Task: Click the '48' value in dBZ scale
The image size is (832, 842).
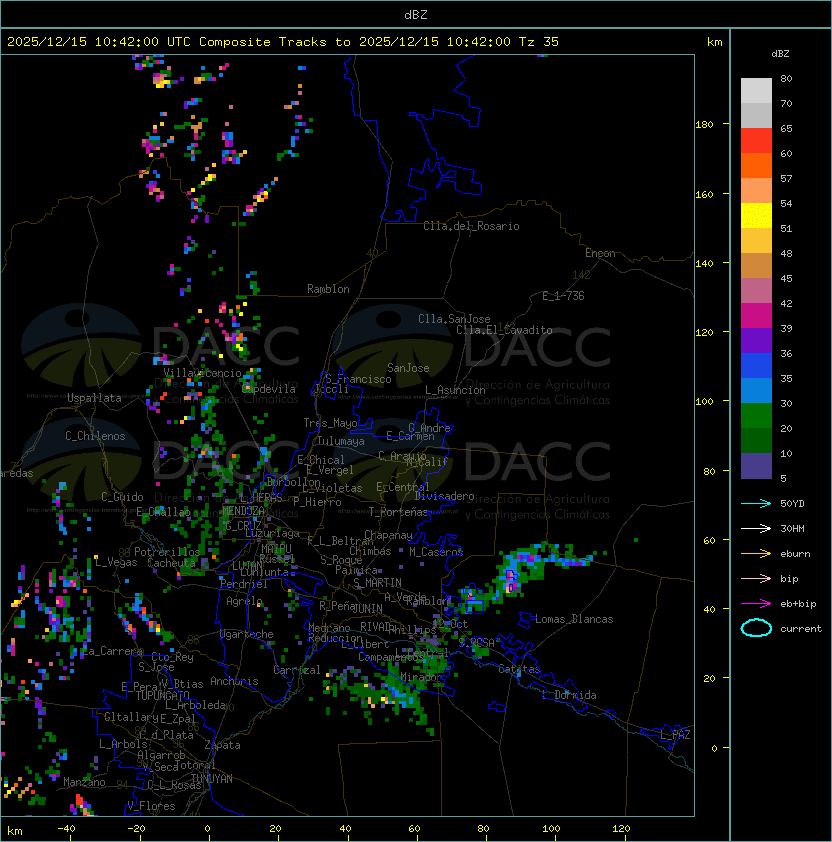Action: [x=786, y=253]
